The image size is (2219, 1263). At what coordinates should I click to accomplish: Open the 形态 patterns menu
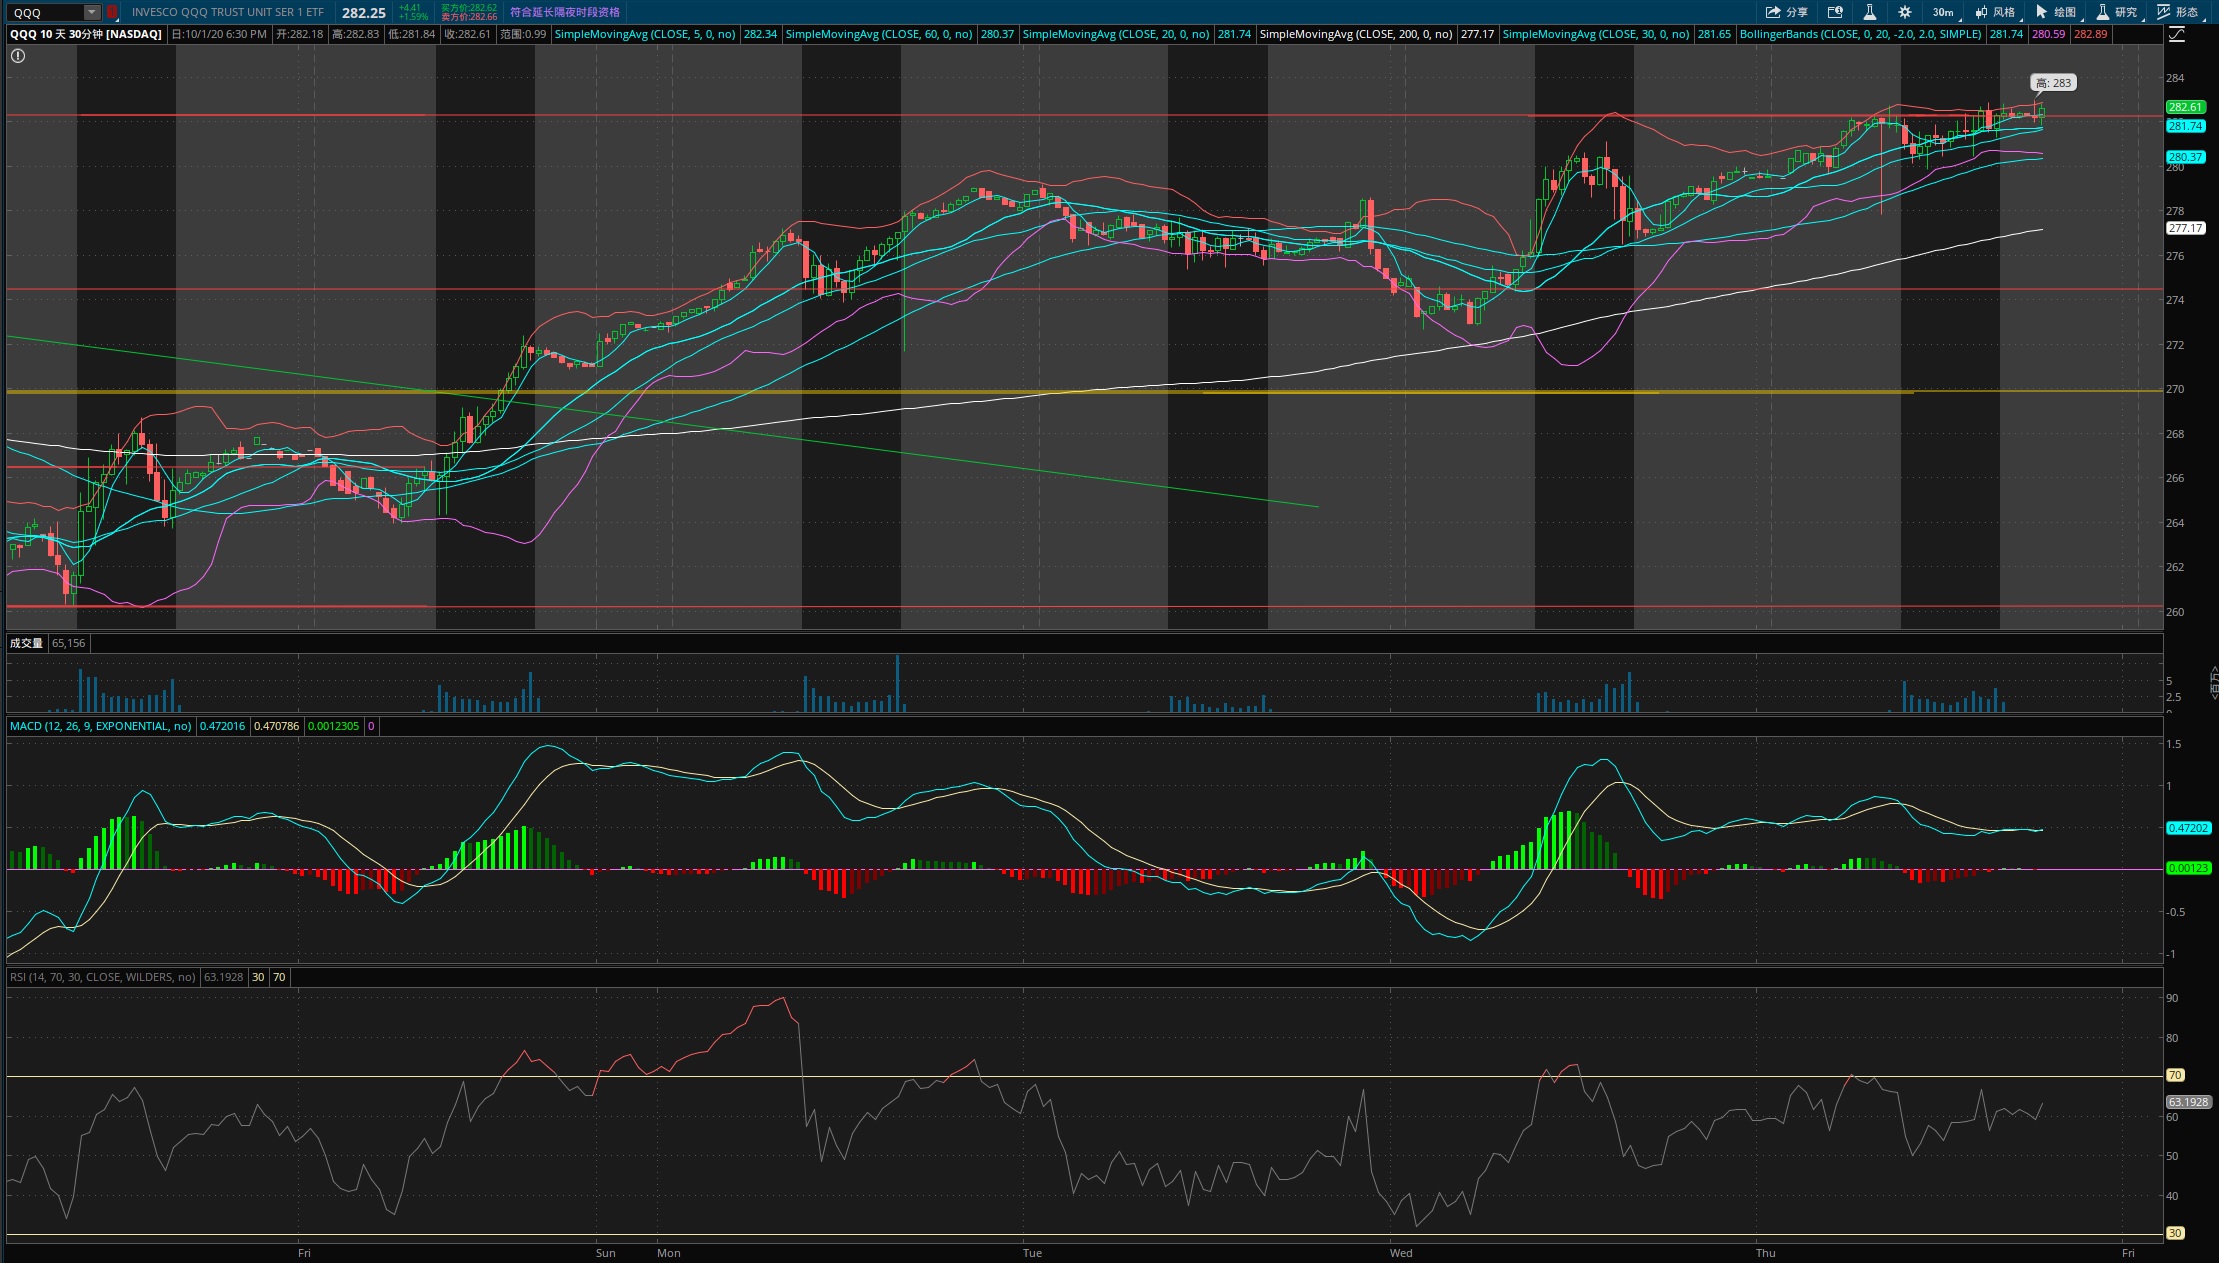click(x=2180, y=12)
